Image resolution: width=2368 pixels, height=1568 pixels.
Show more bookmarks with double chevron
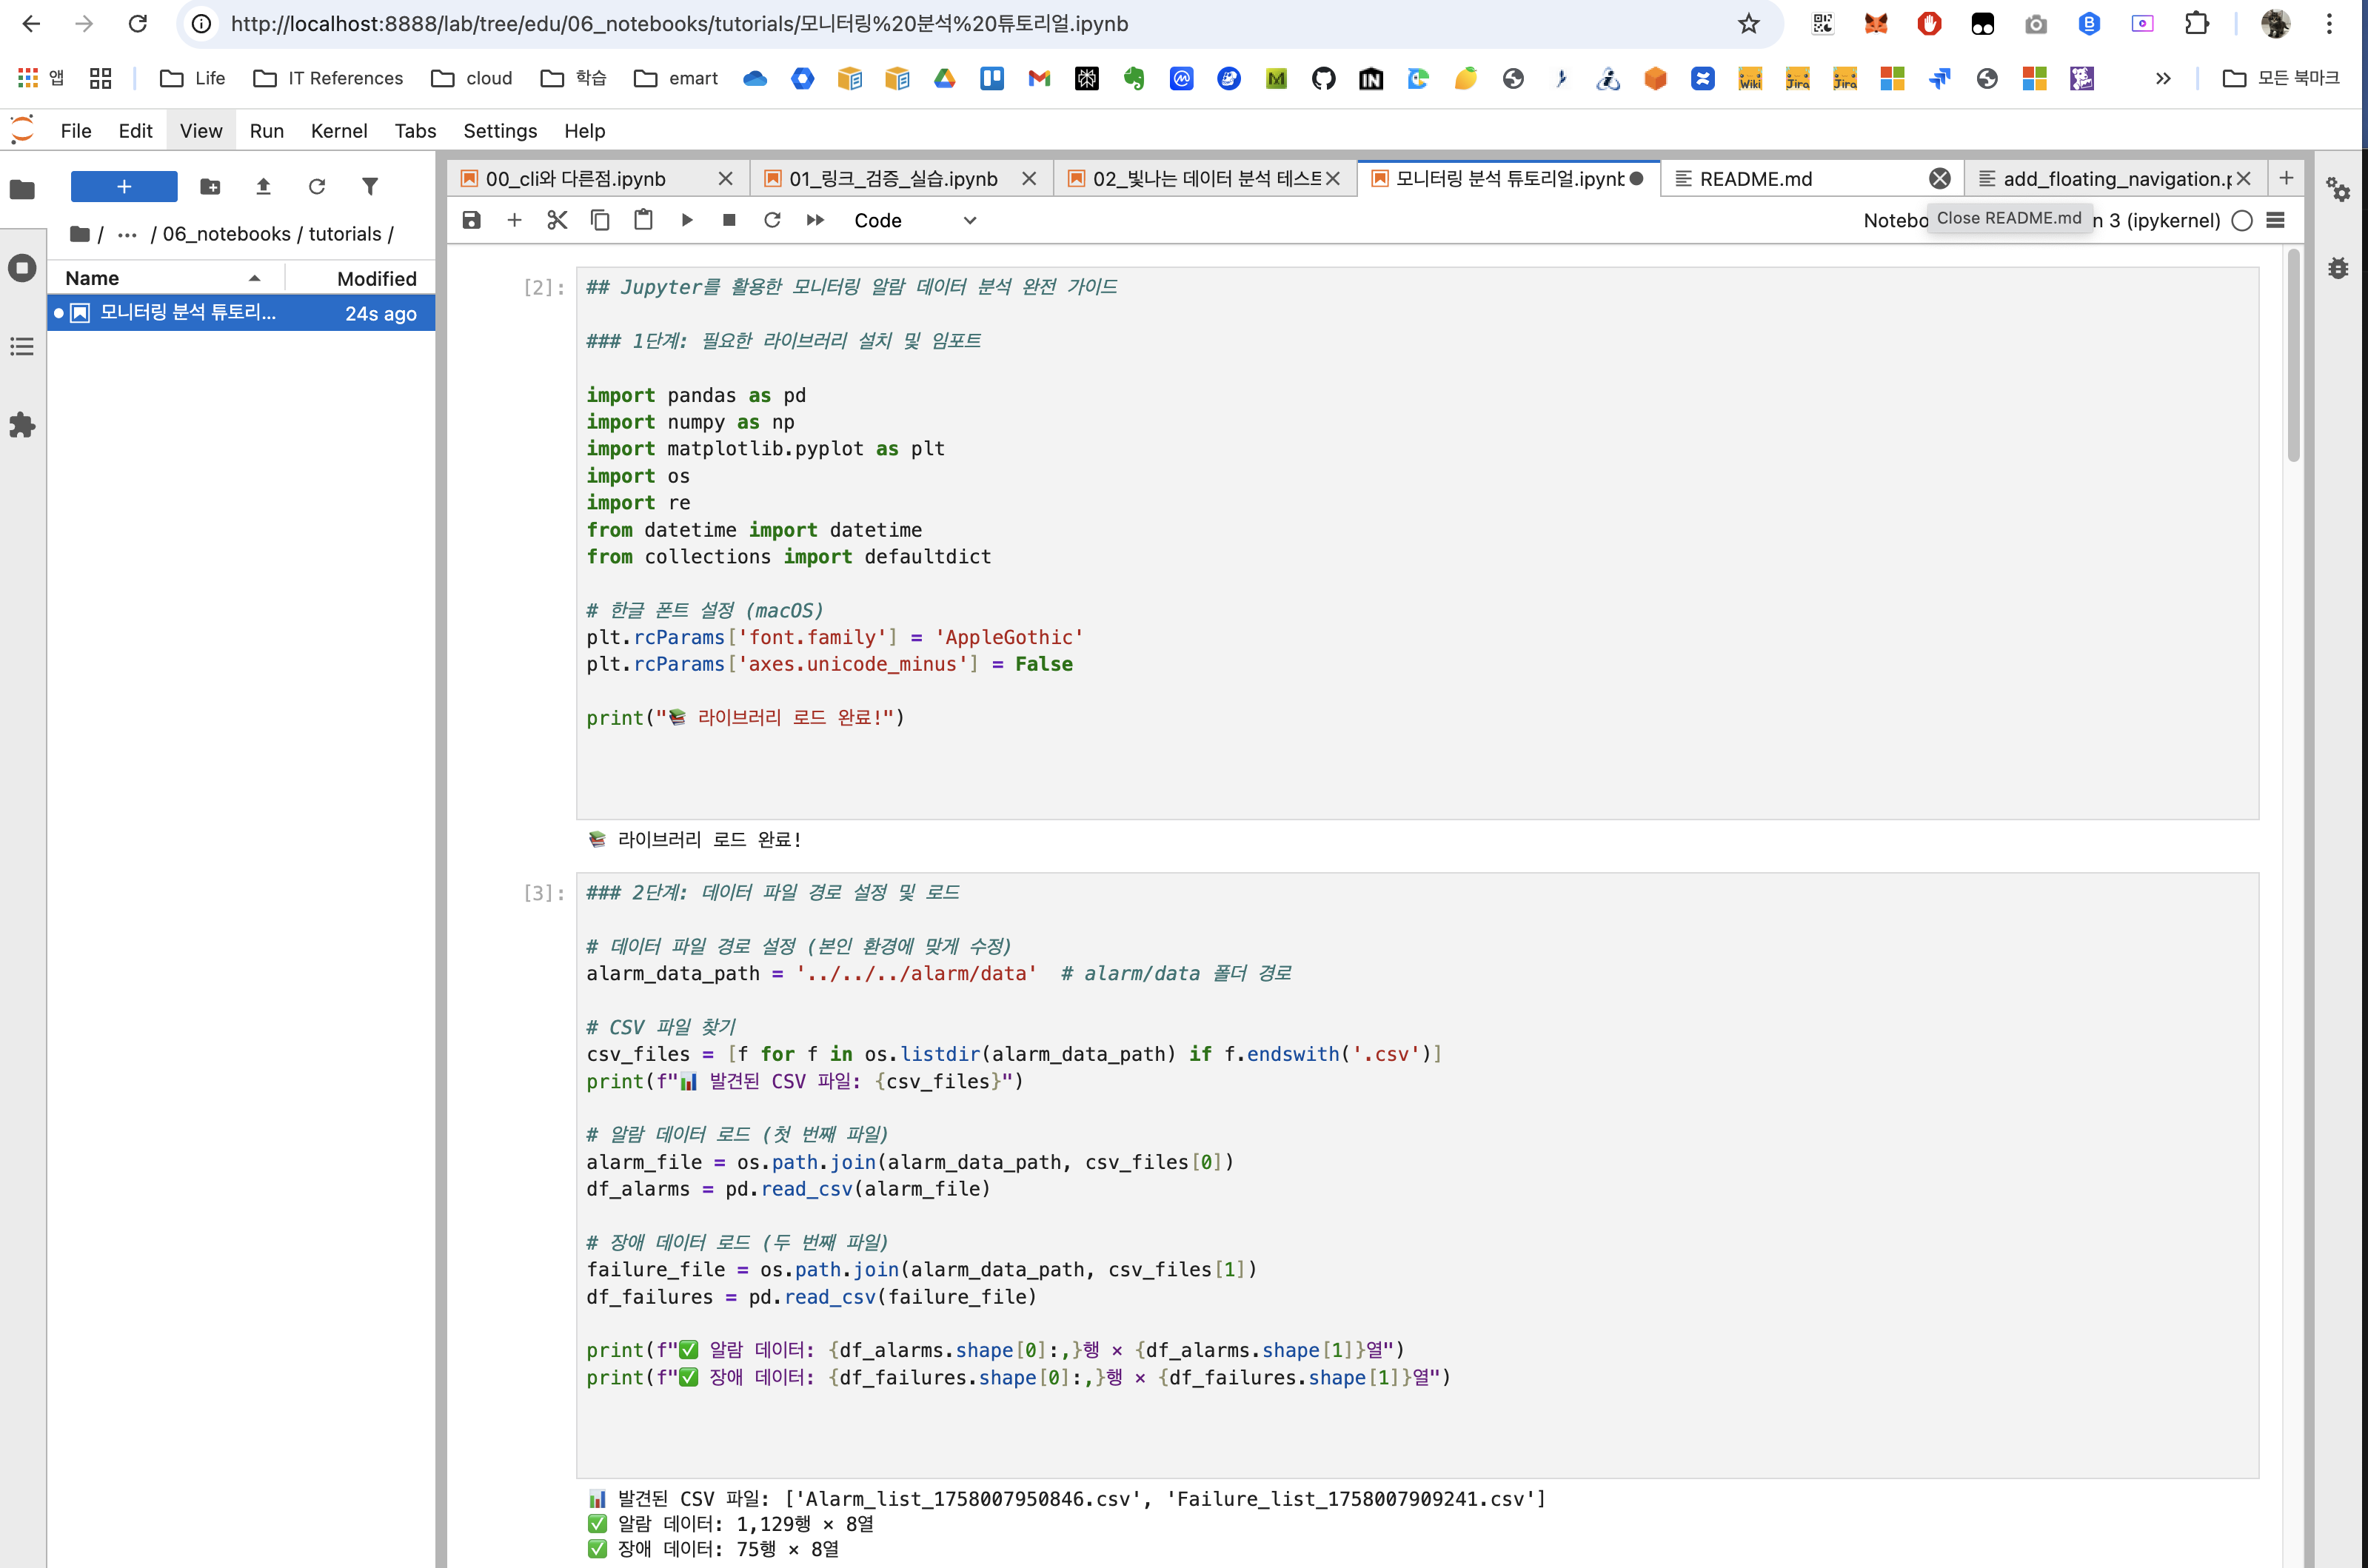(2163, 78)
